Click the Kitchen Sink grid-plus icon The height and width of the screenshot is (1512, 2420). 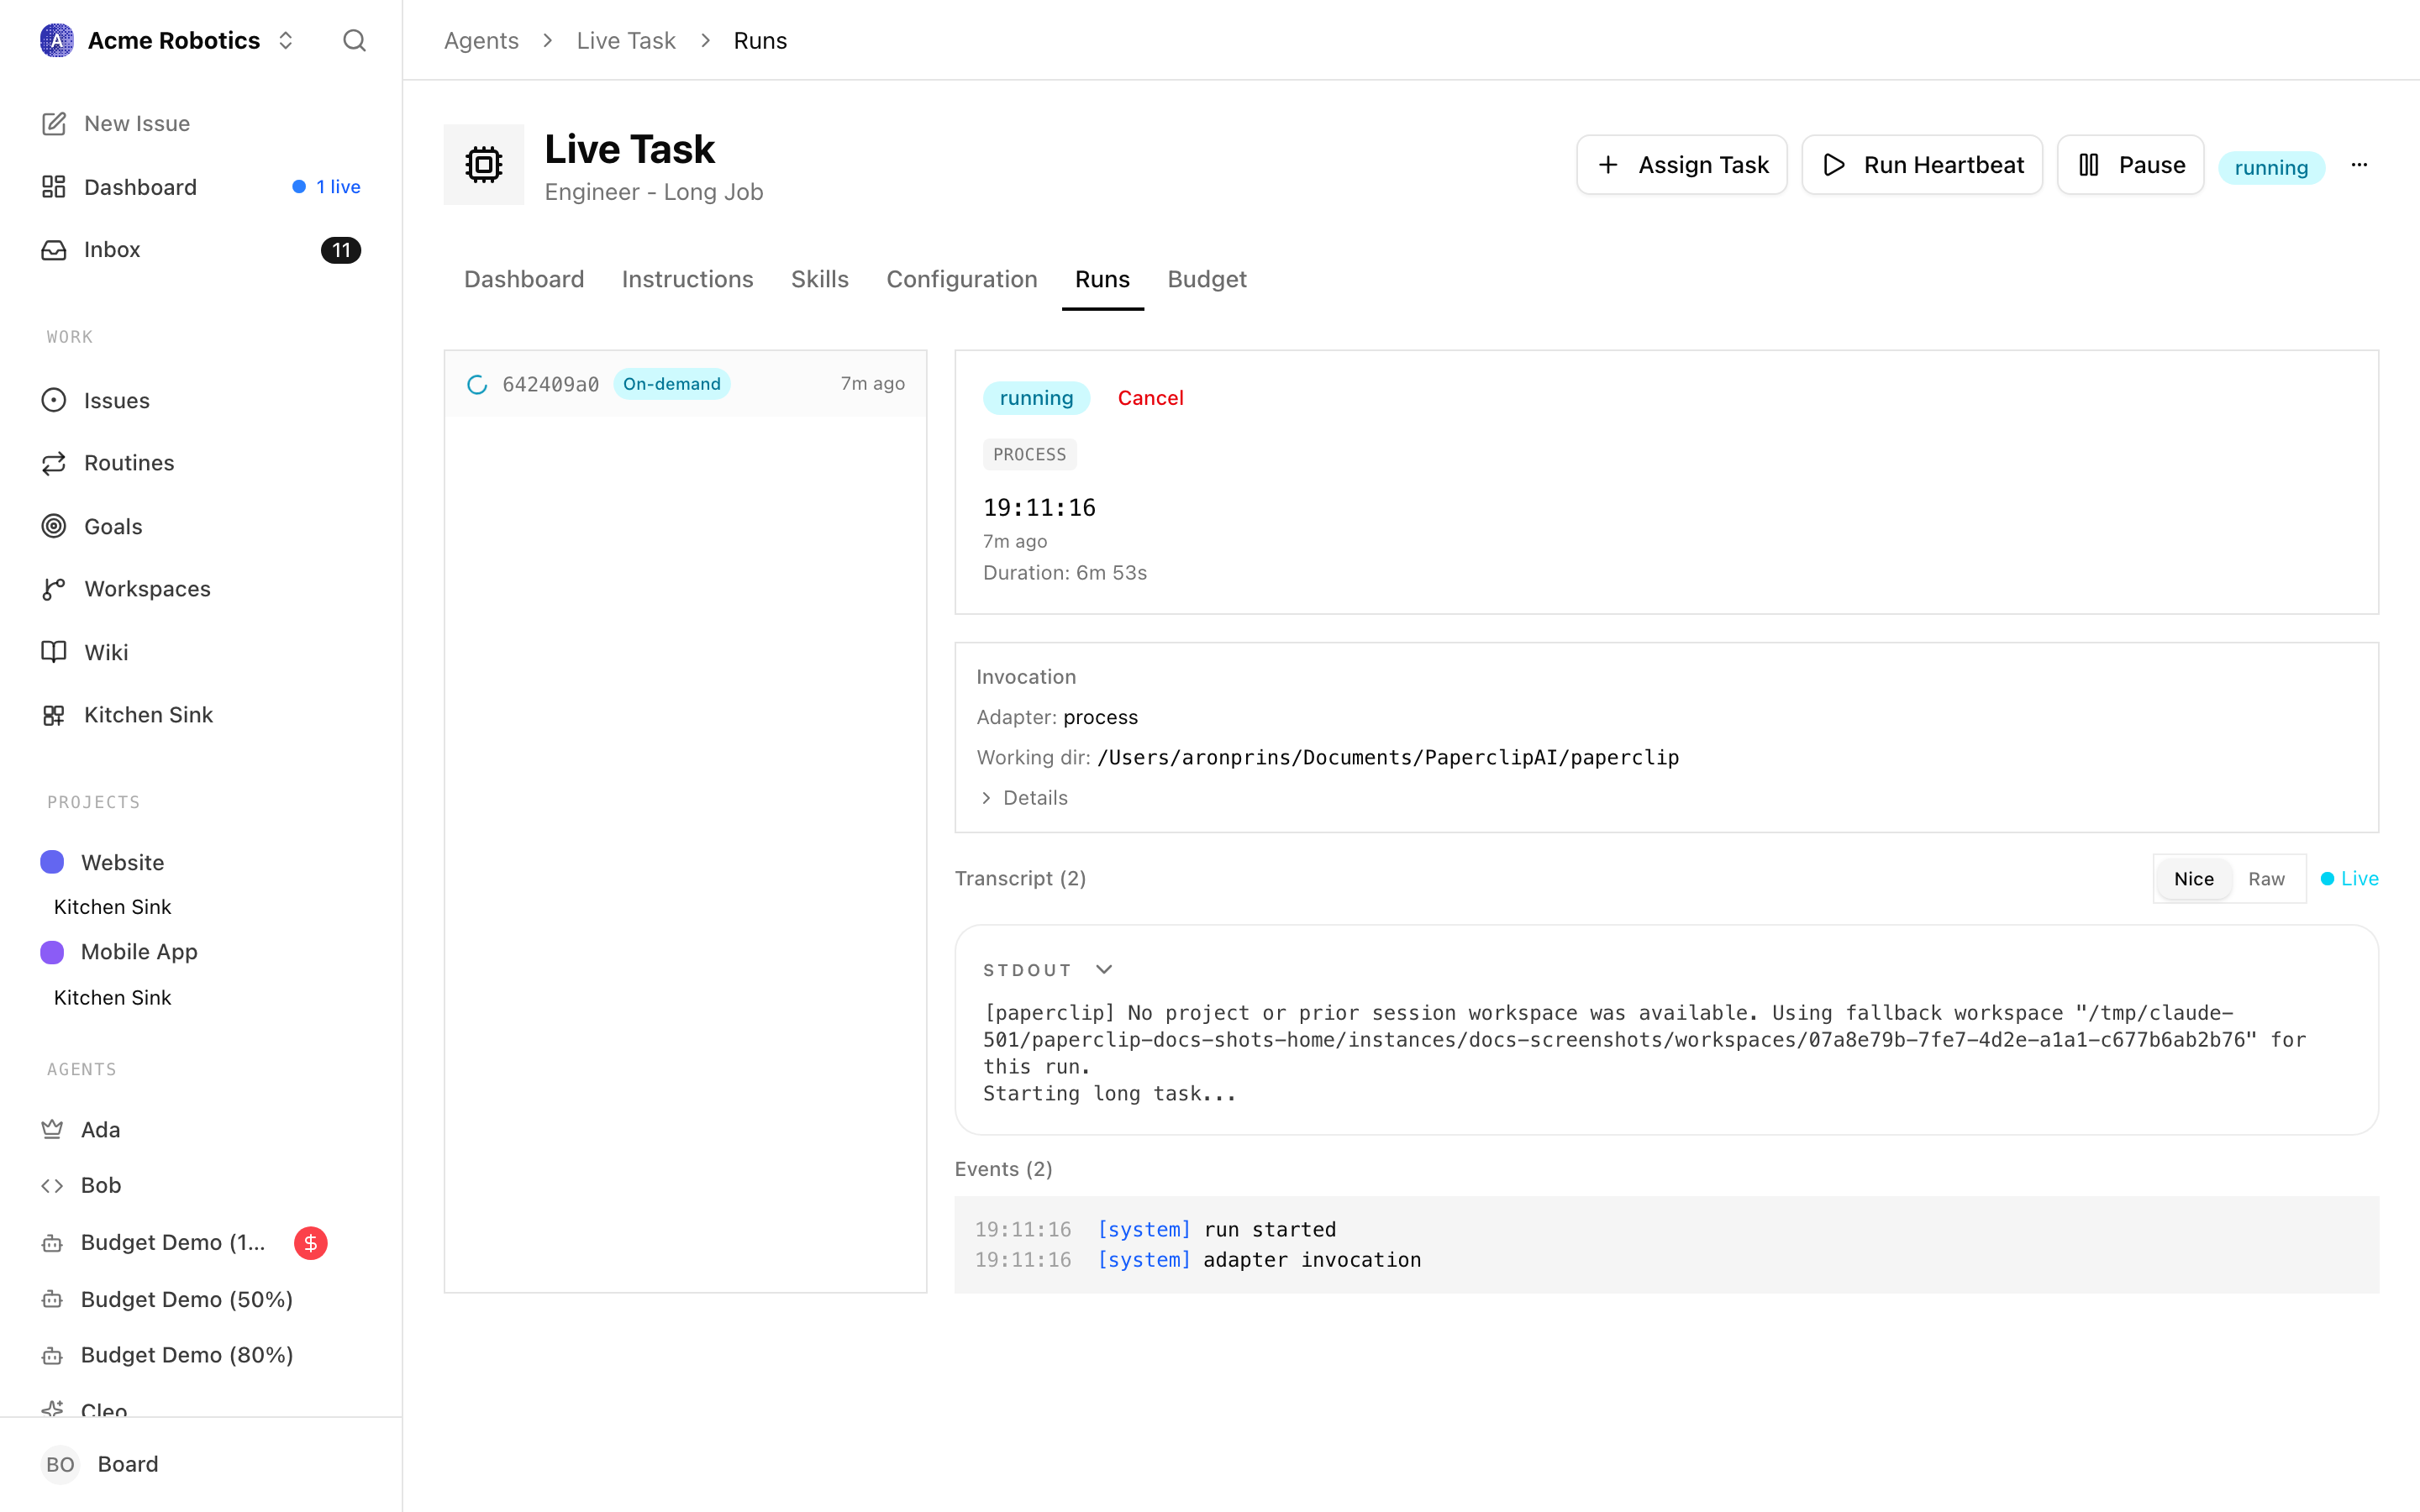click(54, 715)
